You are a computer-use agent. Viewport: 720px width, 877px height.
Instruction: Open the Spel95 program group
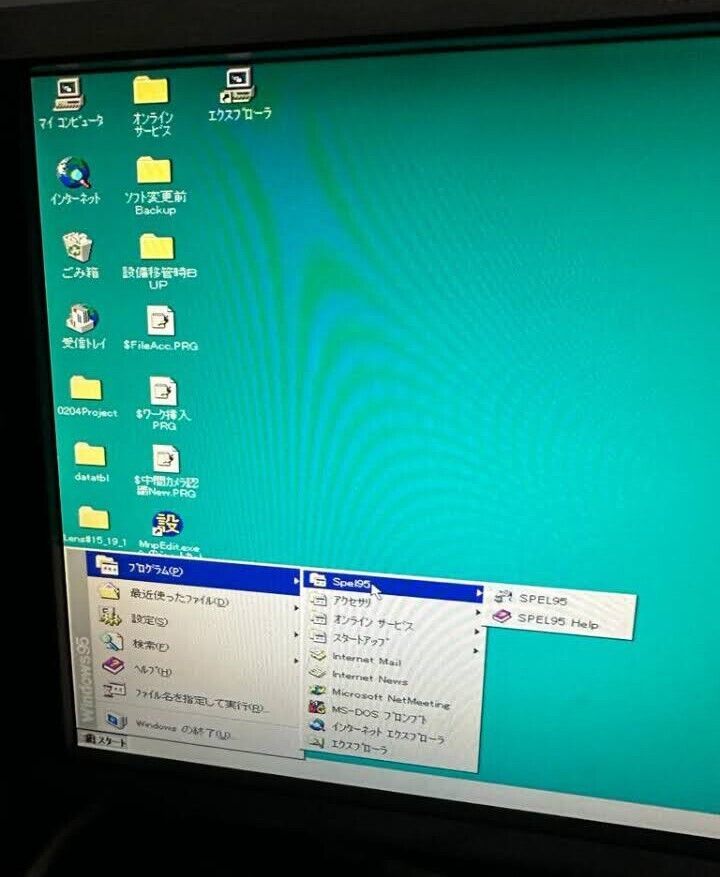click(393, 585)
